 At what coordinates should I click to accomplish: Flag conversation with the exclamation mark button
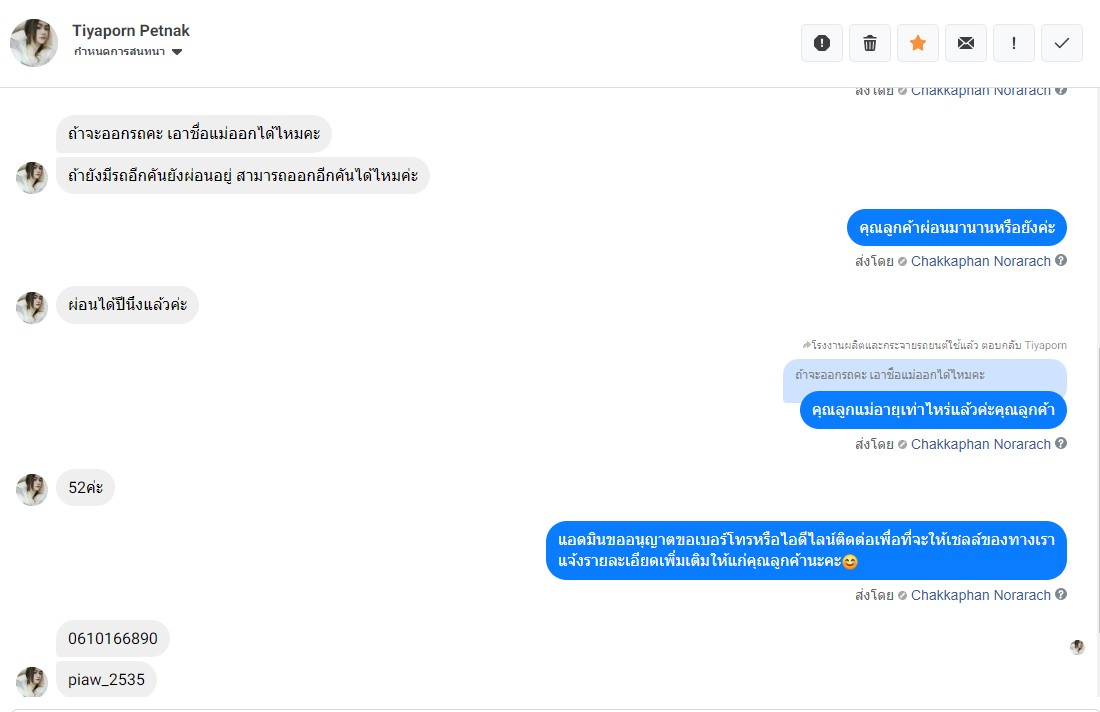point(1014,43)
